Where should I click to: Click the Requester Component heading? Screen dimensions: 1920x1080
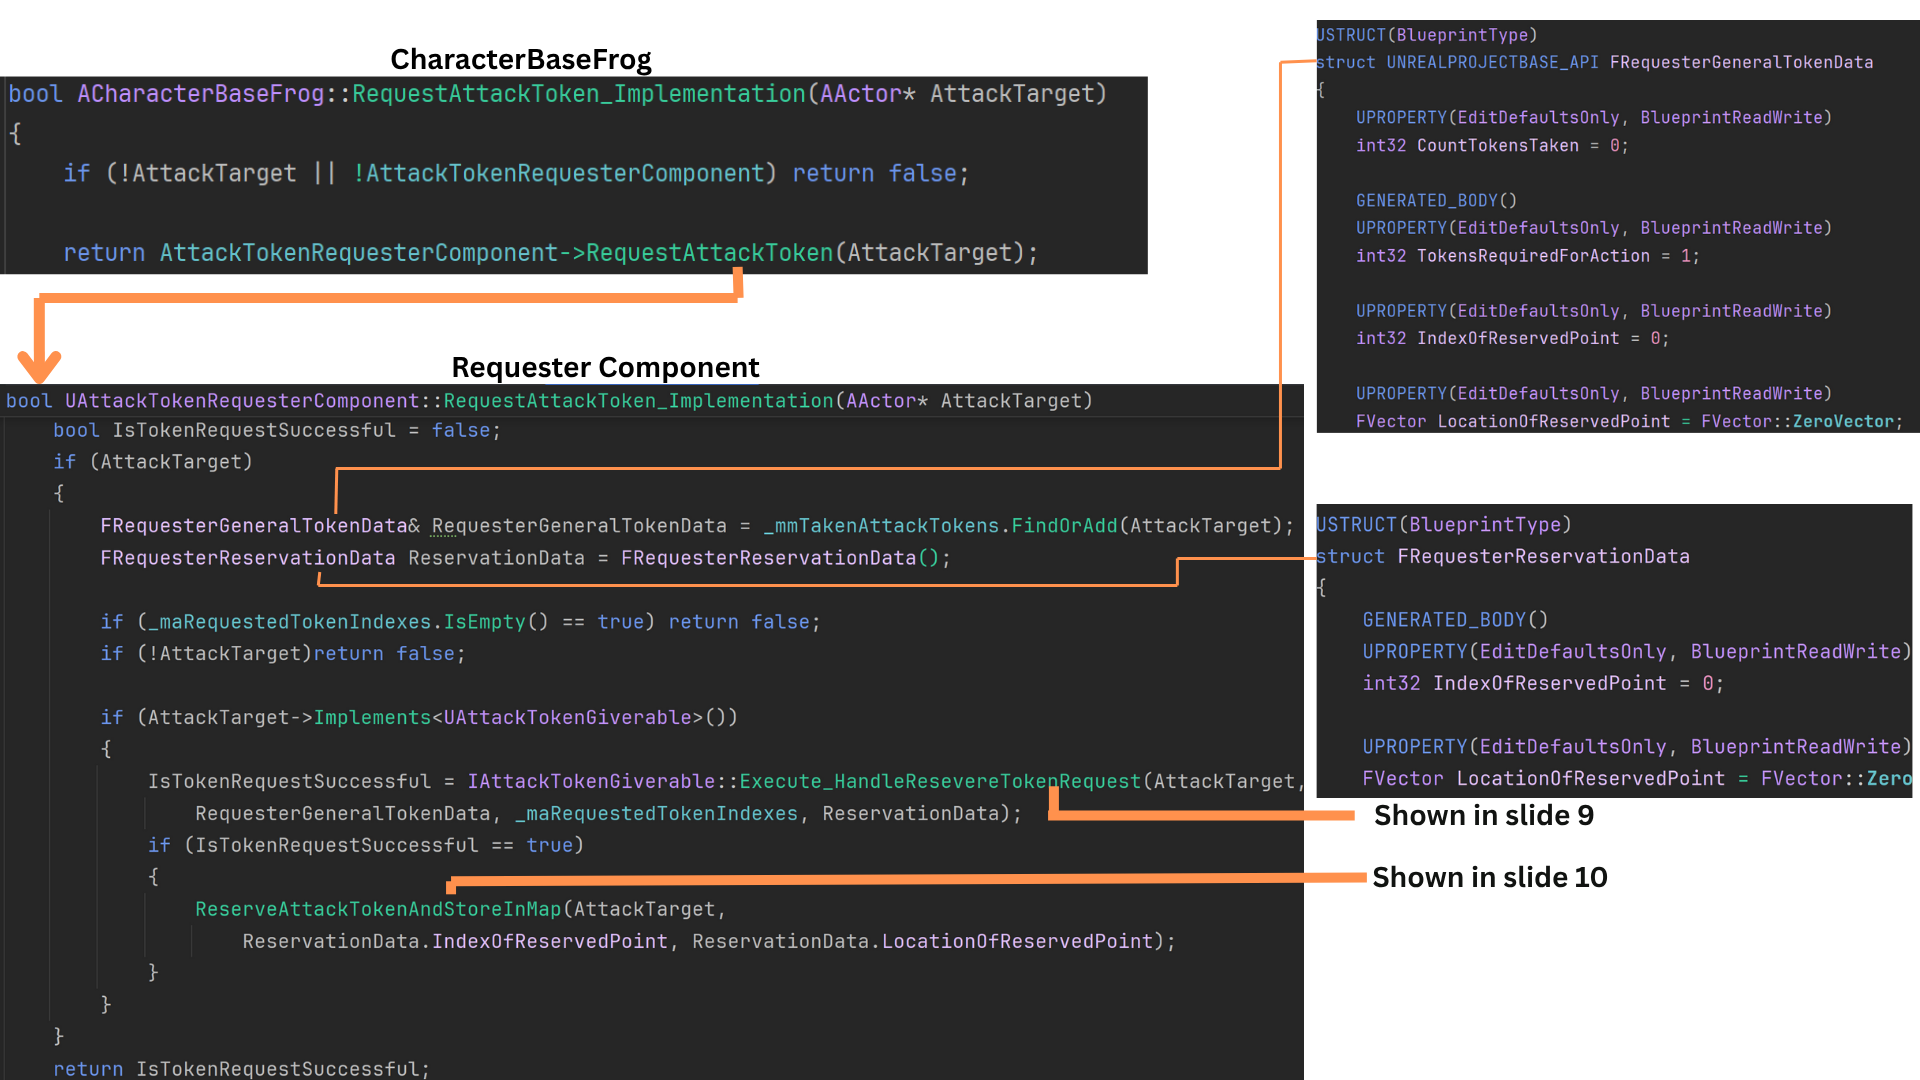point(605,367)
